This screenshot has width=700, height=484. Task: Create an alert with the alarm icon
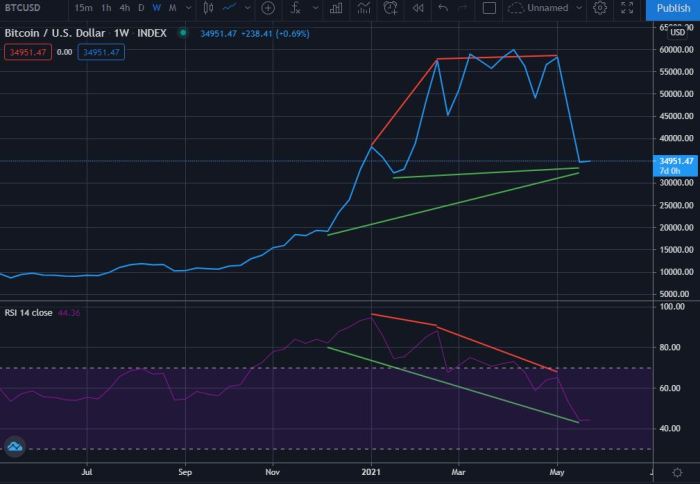pyautogui.click(x=390, y=8)
